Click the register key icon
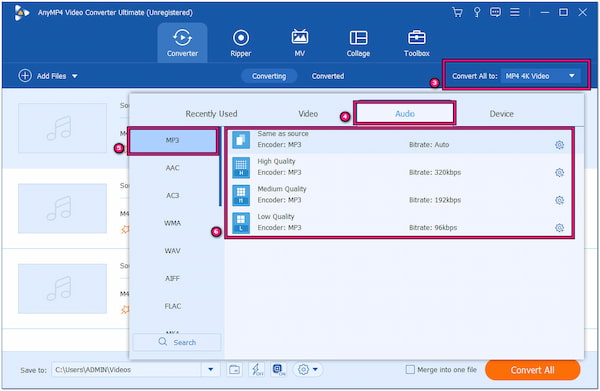The height and width of the screenshot is (391, 600). pos(477,12)
